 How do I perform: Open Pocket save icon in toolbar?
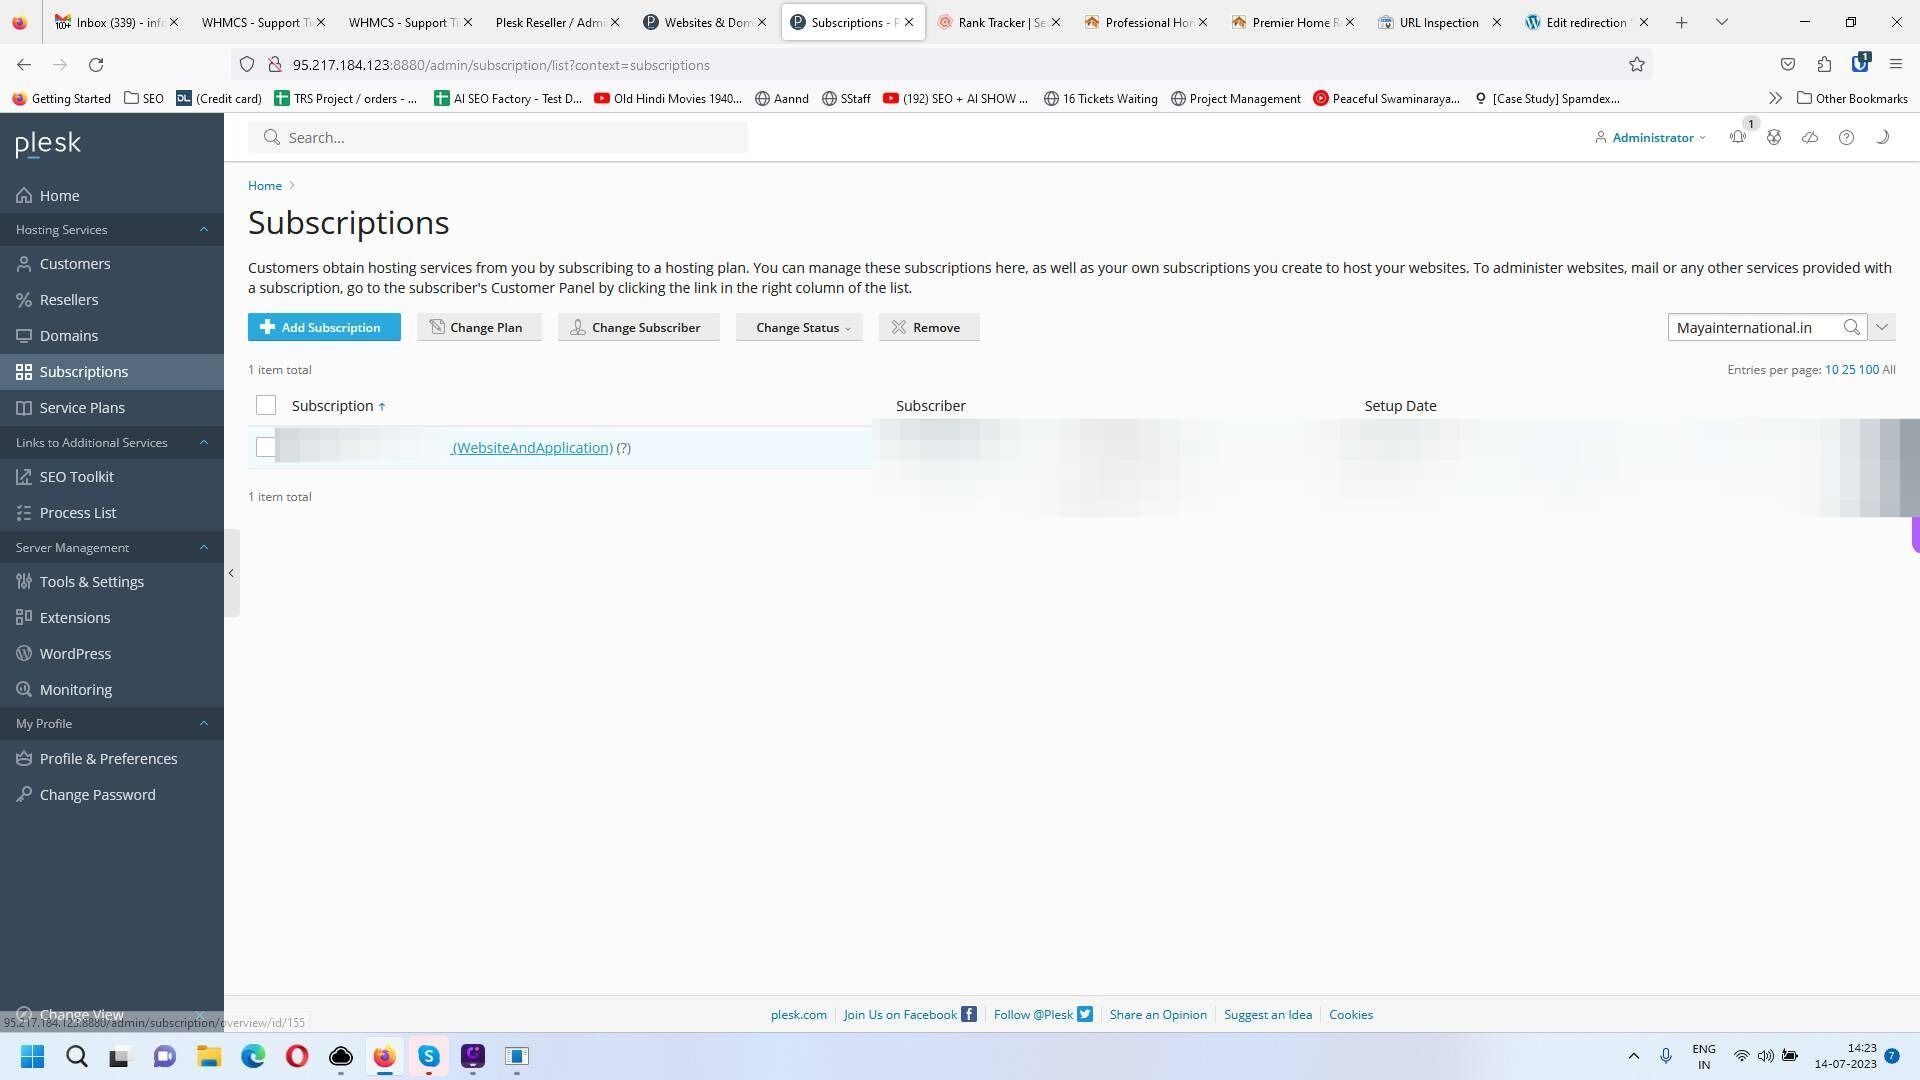coord(1788,65)
